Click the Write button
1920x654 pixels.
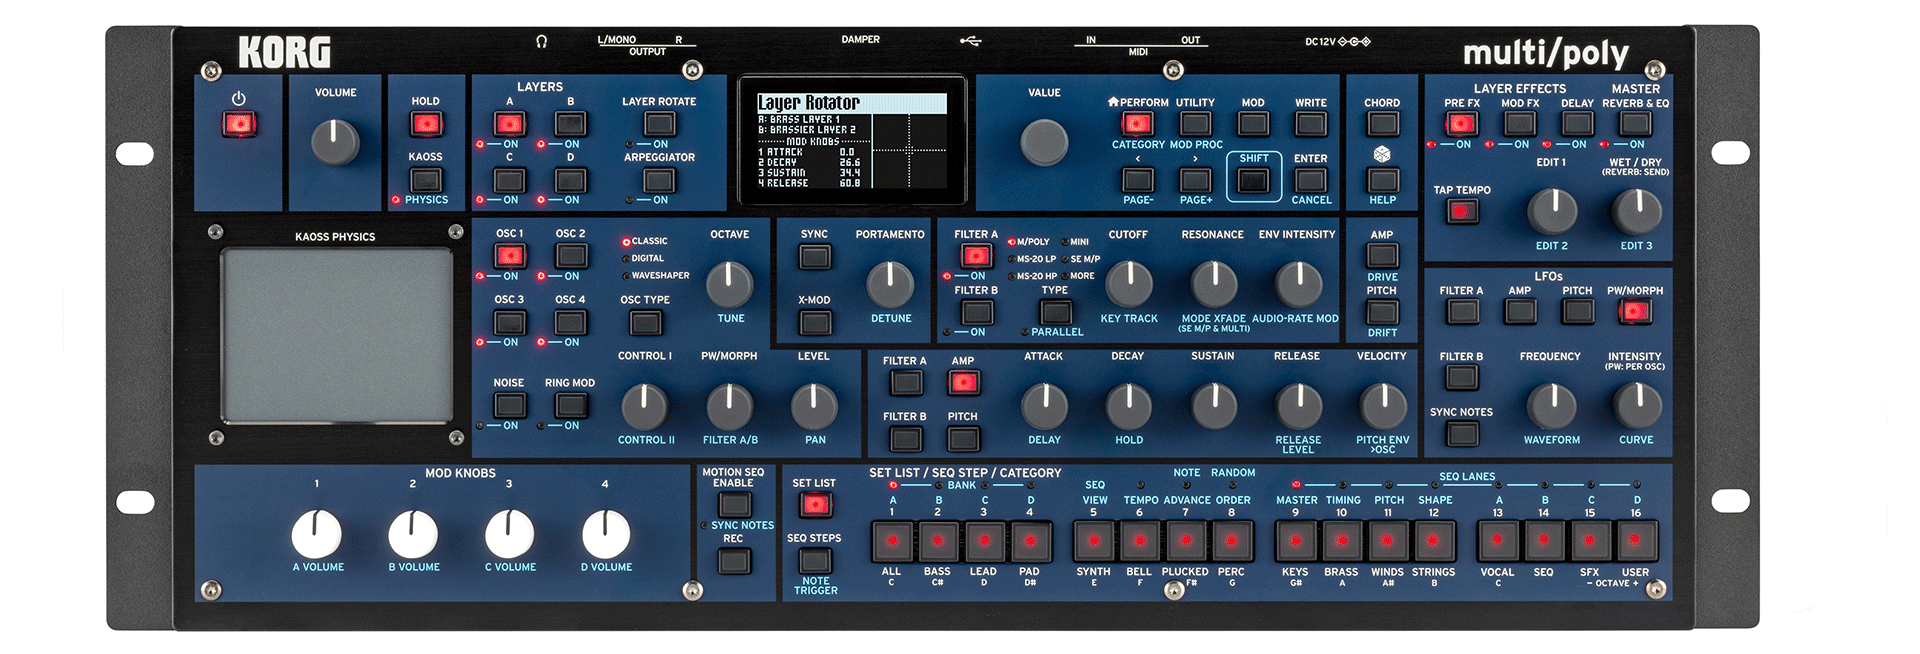tap(1311, 124)
